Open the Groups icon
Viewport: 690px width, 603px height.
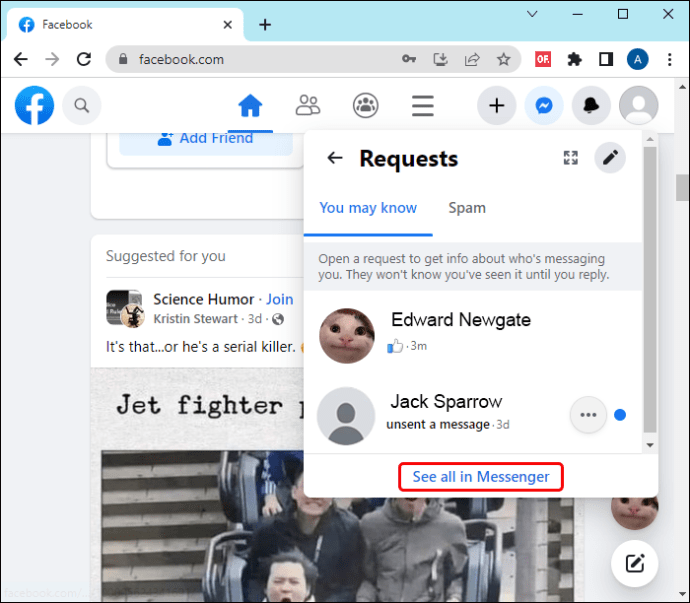365,106
